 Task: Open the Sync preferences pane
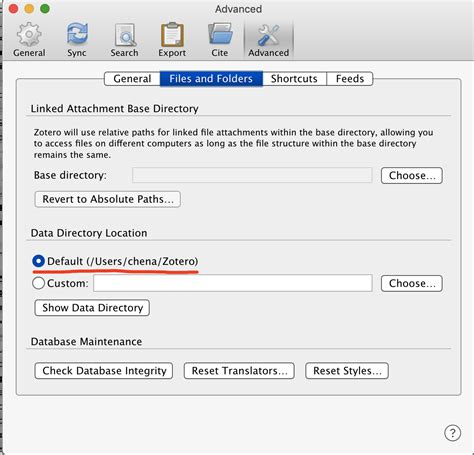click(x=77, y=40)
